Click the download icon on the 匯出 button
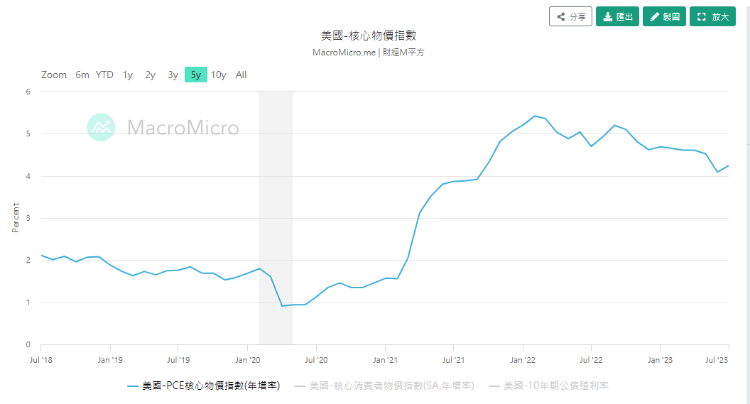Screen dimensions: 750x404 [x=607, y=17]
